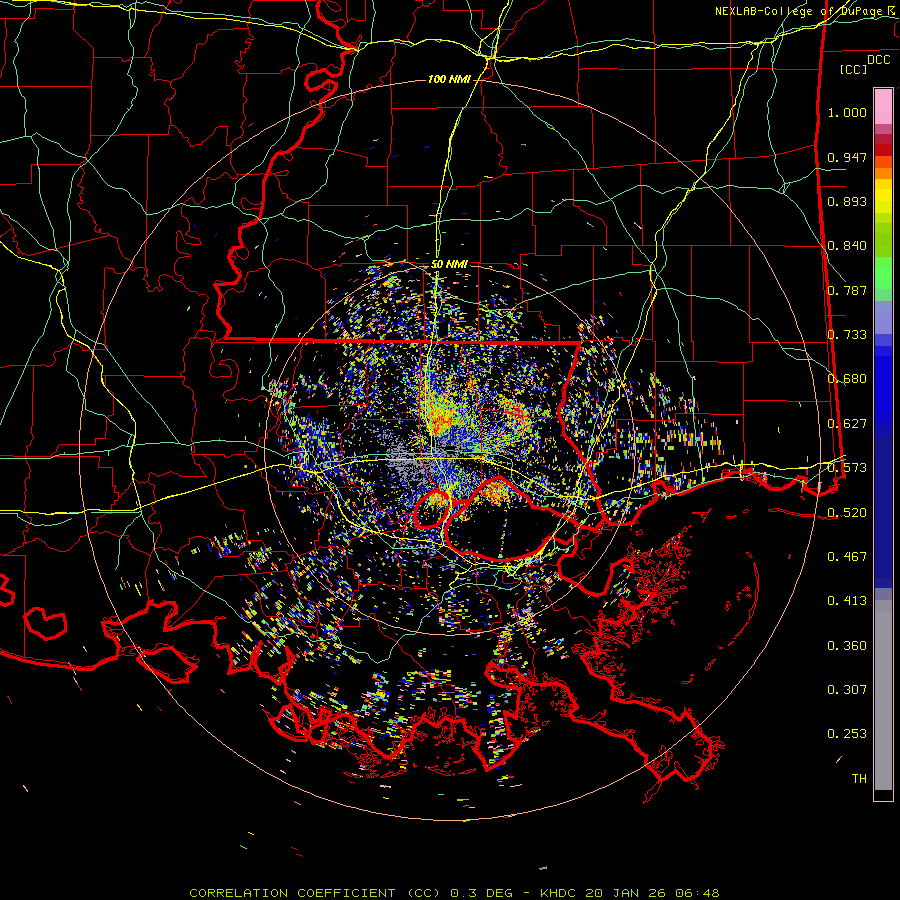
Task: Click the 0.3 DEG elevation text
Action: point(481,893)
